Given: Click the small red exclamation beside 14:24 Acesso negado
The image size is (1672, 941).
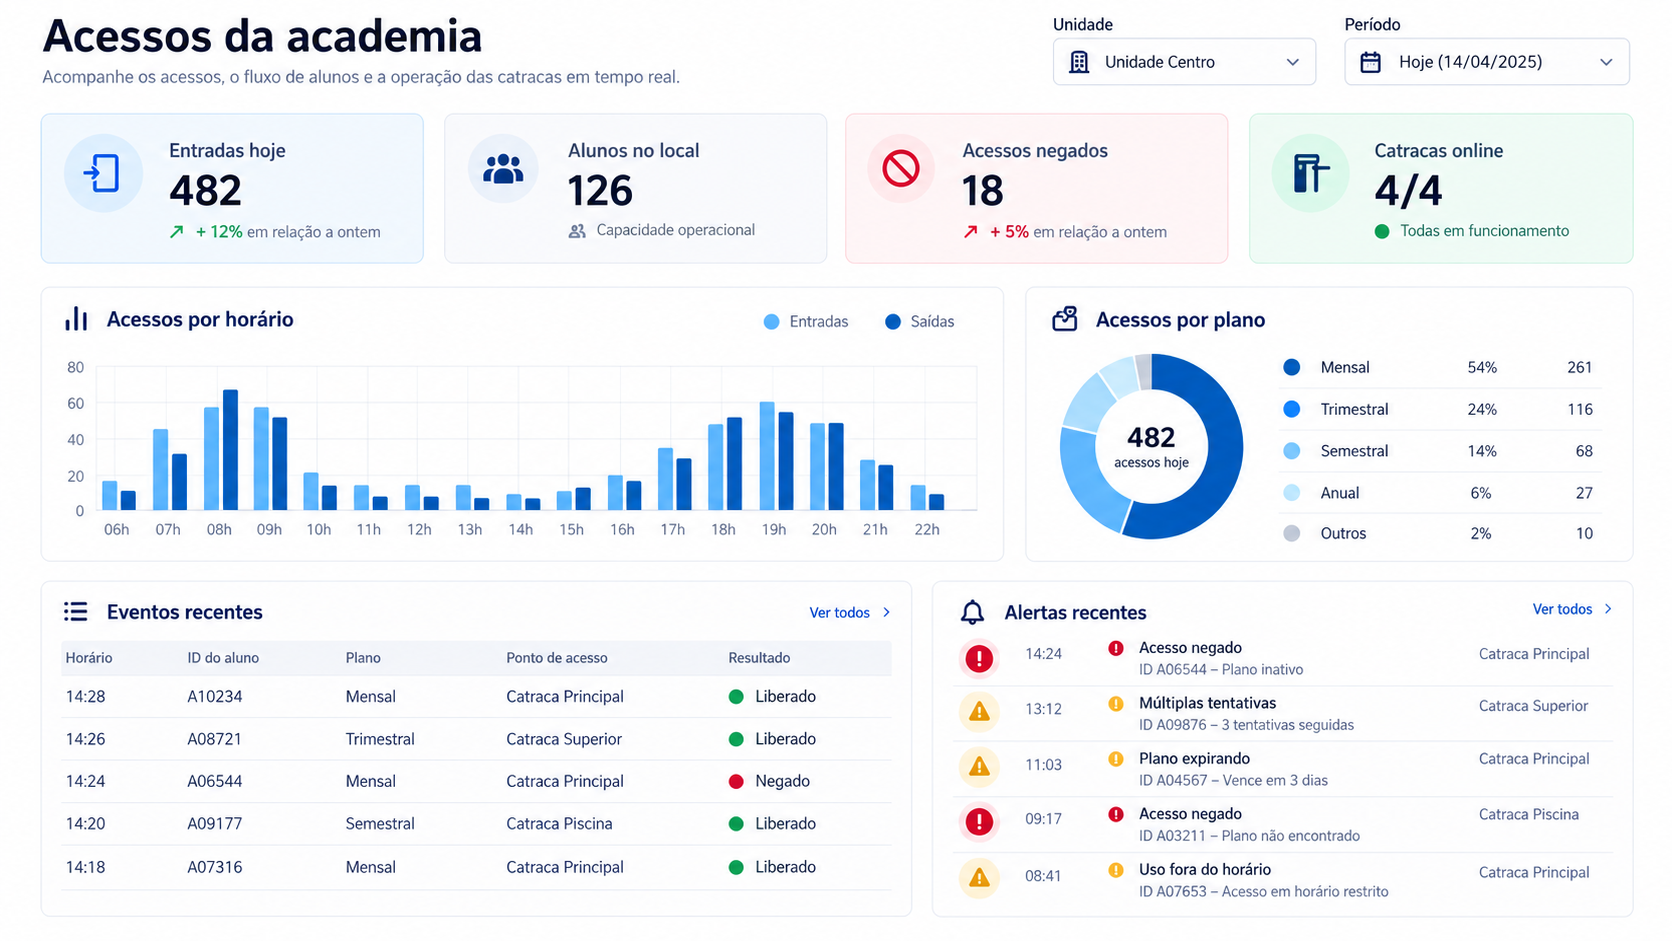Looking at the screenshot, I should (1116, 648).
